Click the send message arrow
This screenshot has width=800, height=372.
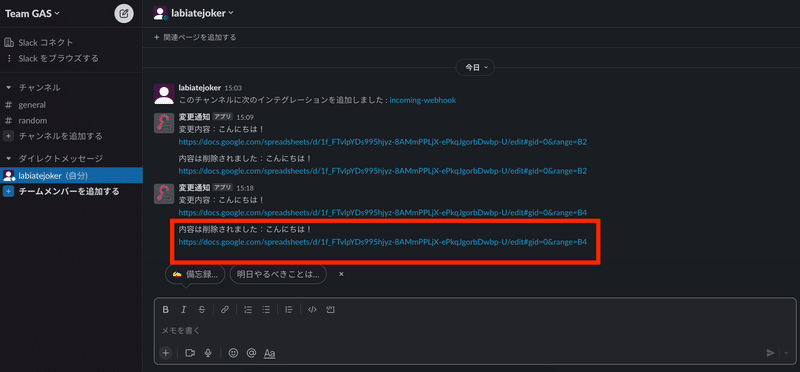pyautogui.click(x=770, y=353)
